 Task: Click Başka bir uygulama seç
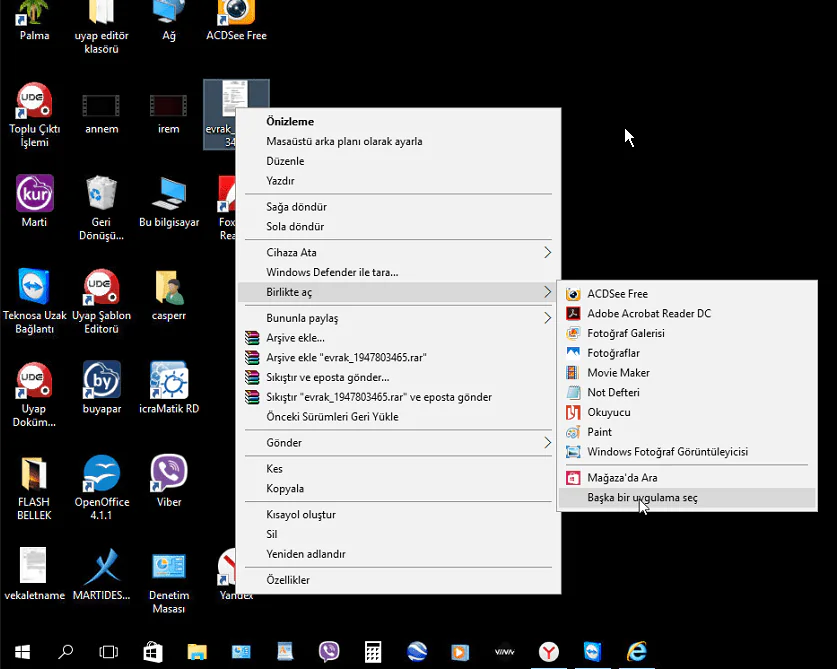642,498
